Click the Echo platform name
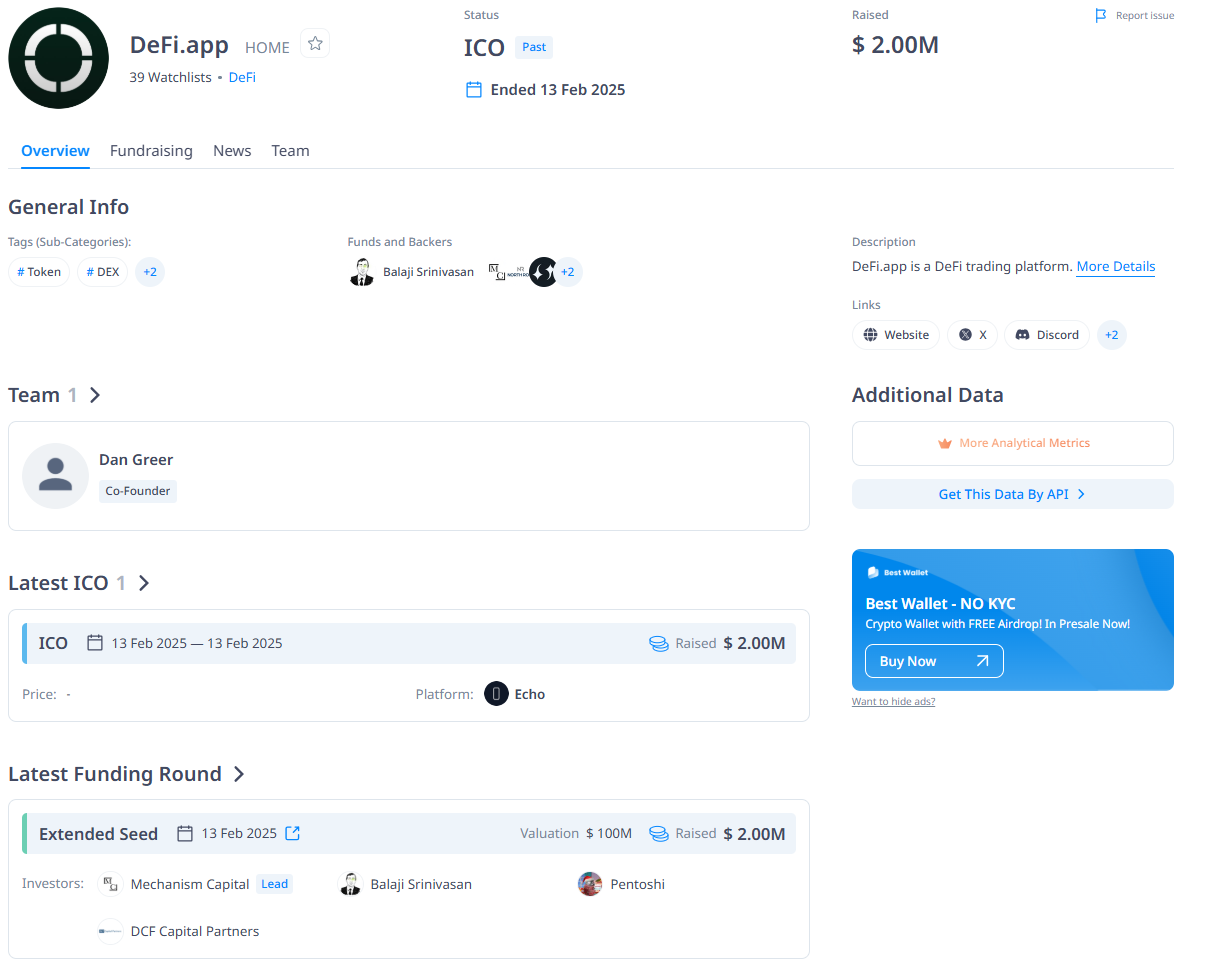1216x960 pixels. (530, 694)
